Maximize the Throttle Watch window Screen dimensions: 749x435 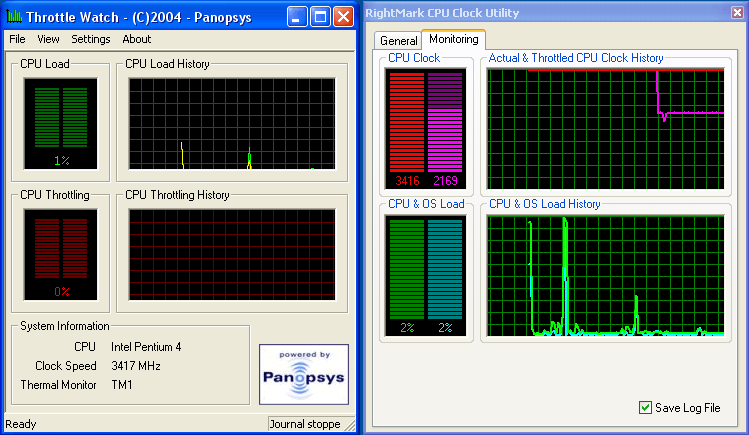coord(320,17)
